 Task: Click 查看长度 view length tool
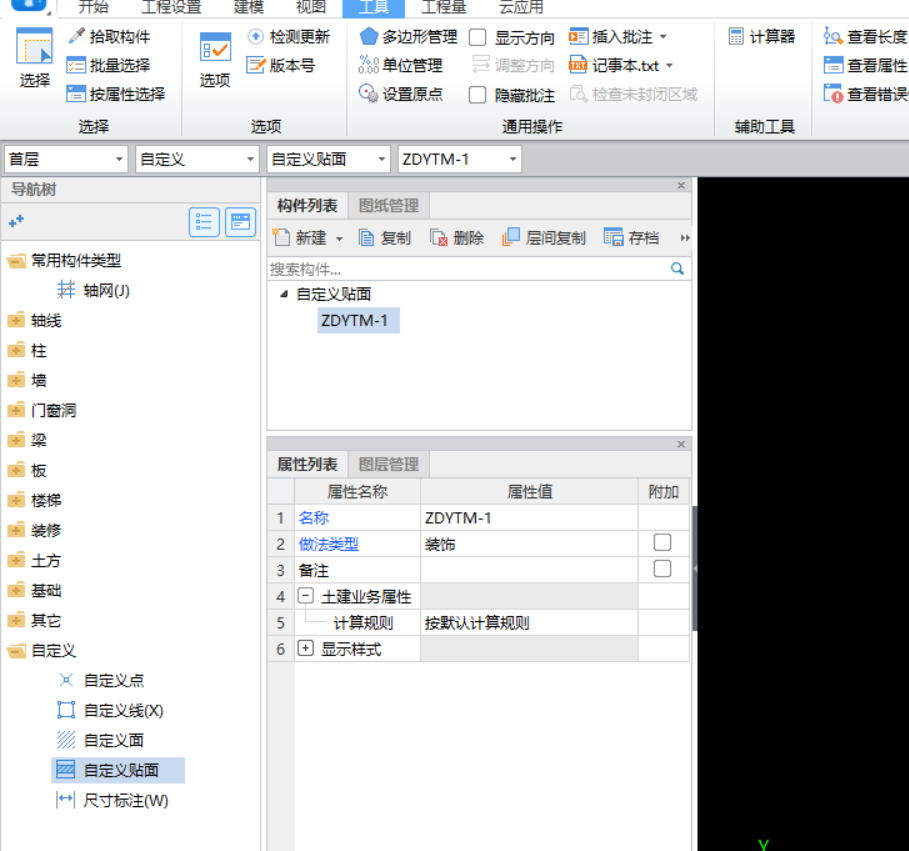click(866, 37)
